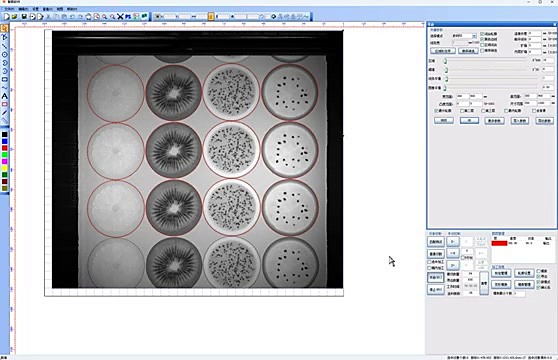Click the tall vertical button in control panel
Screen dimensions: 558x360
coord(484,283)
